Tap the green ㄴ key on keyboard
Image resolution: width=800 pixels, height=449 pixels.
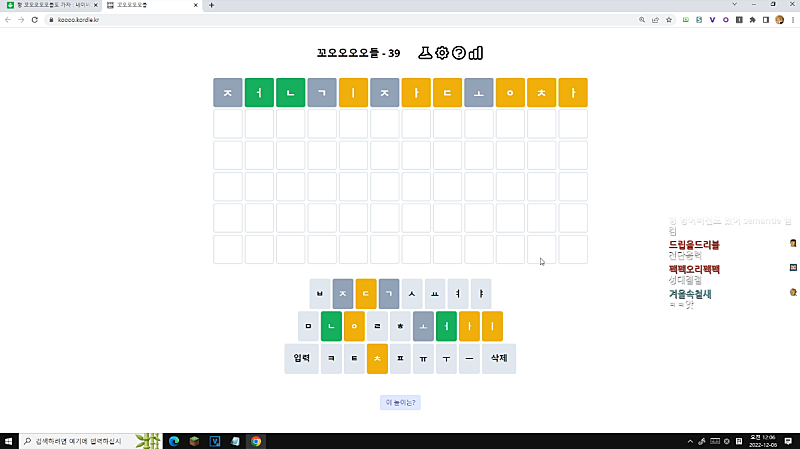[x=331, y=326]
